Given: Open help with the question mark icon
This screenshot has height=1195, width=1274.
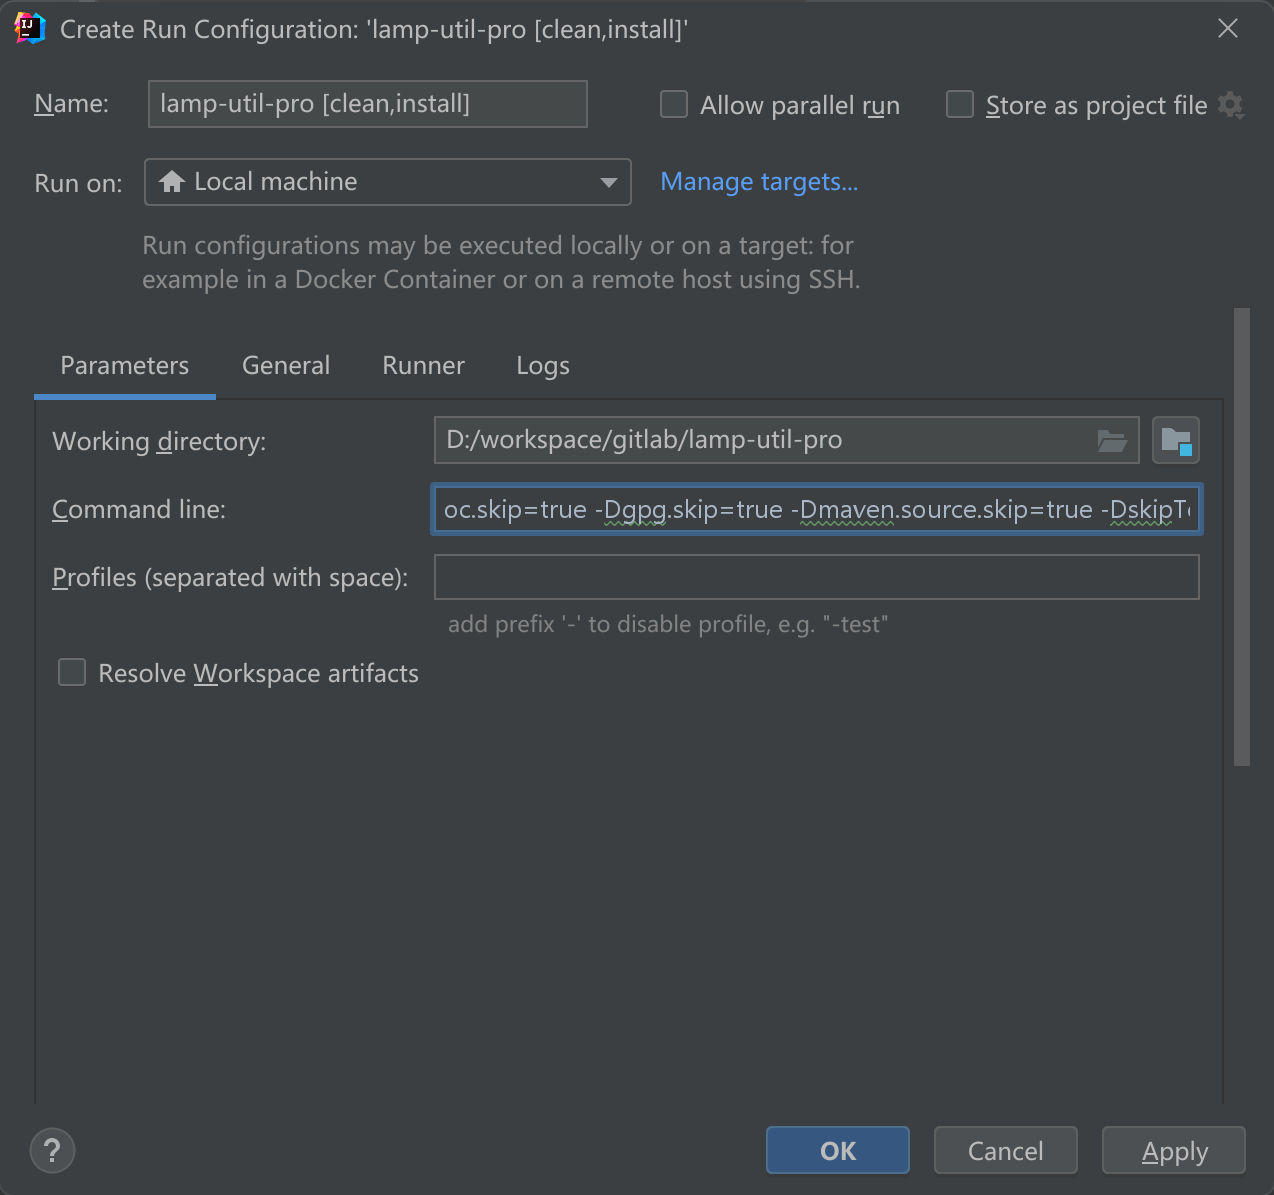Looking at the screenshot, I should pyautogui.click(x=52, y=1150).
